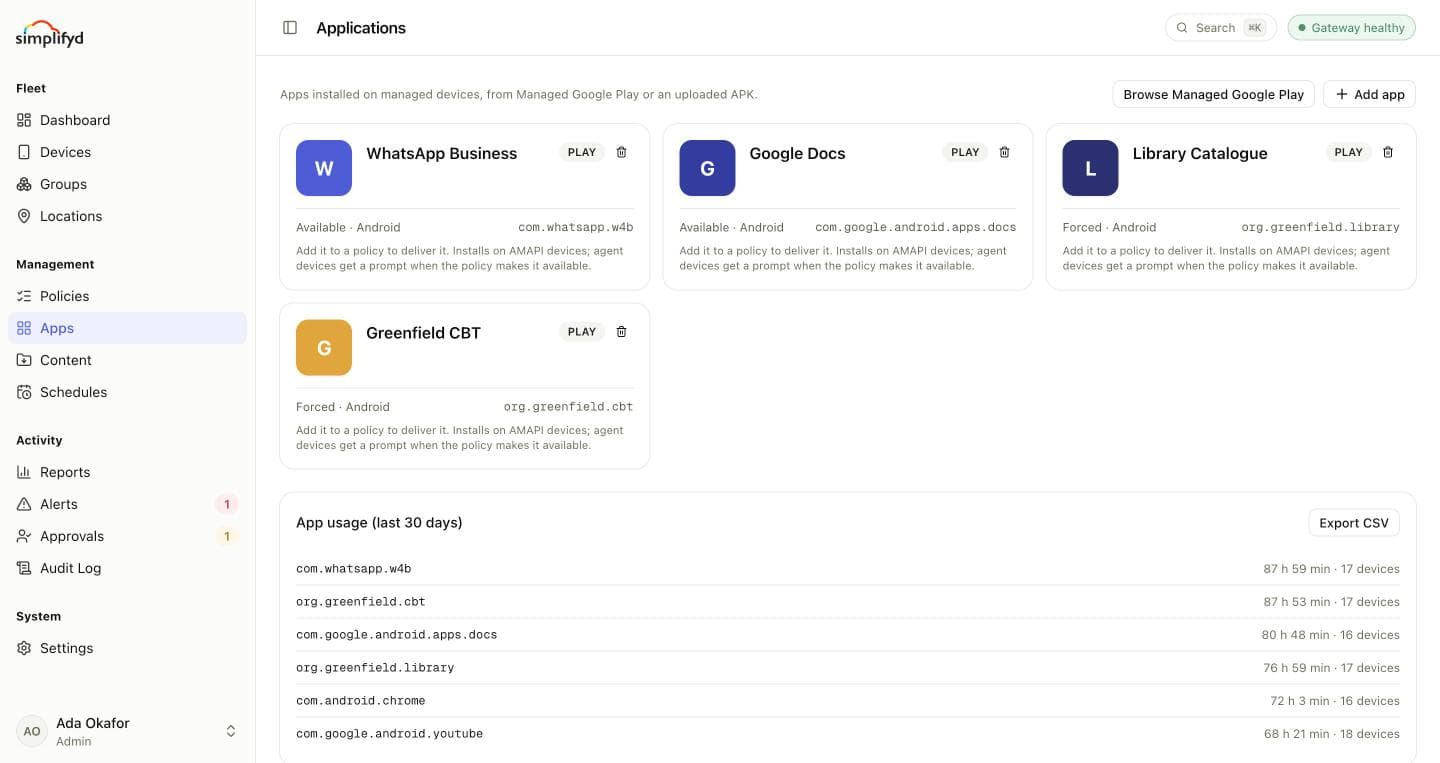Click the org.greenfield.library usage row
The width and height of the screenshot is (1440, 763).
[x=848, y=668]
